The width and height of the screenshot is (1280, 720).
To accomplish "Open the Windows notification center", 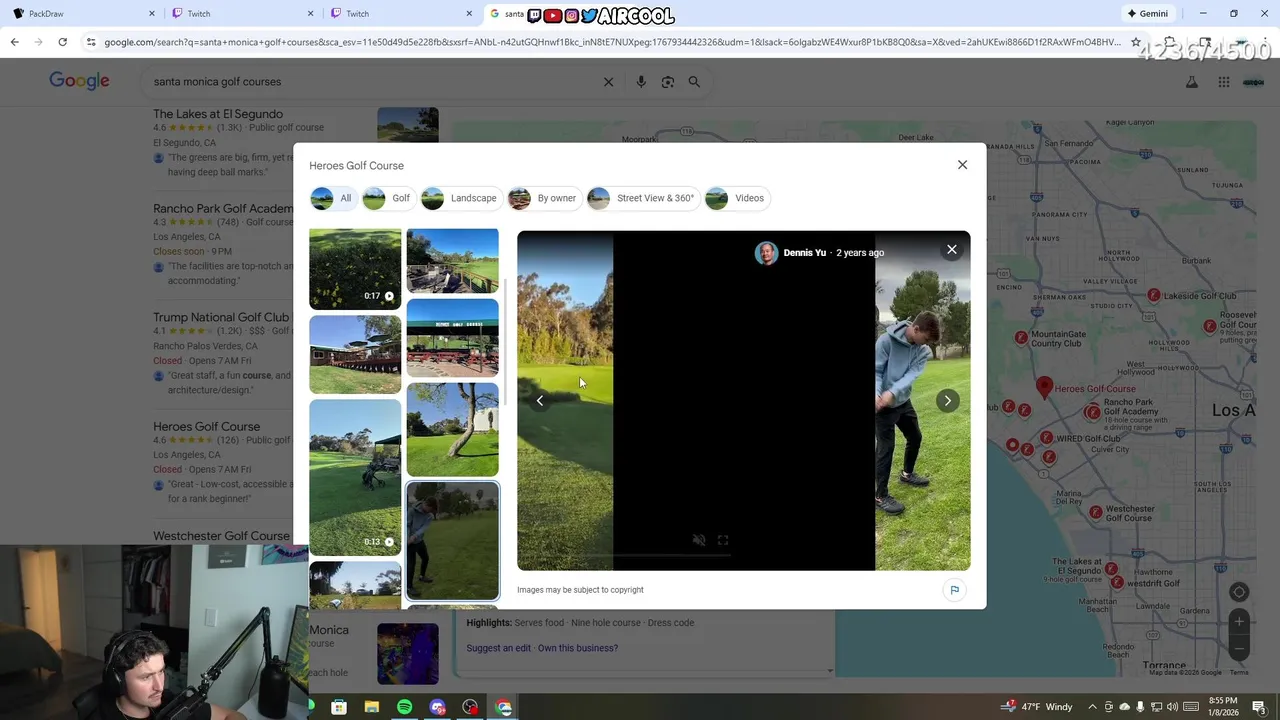I will pyautogui.click(x=1259, y=707).
